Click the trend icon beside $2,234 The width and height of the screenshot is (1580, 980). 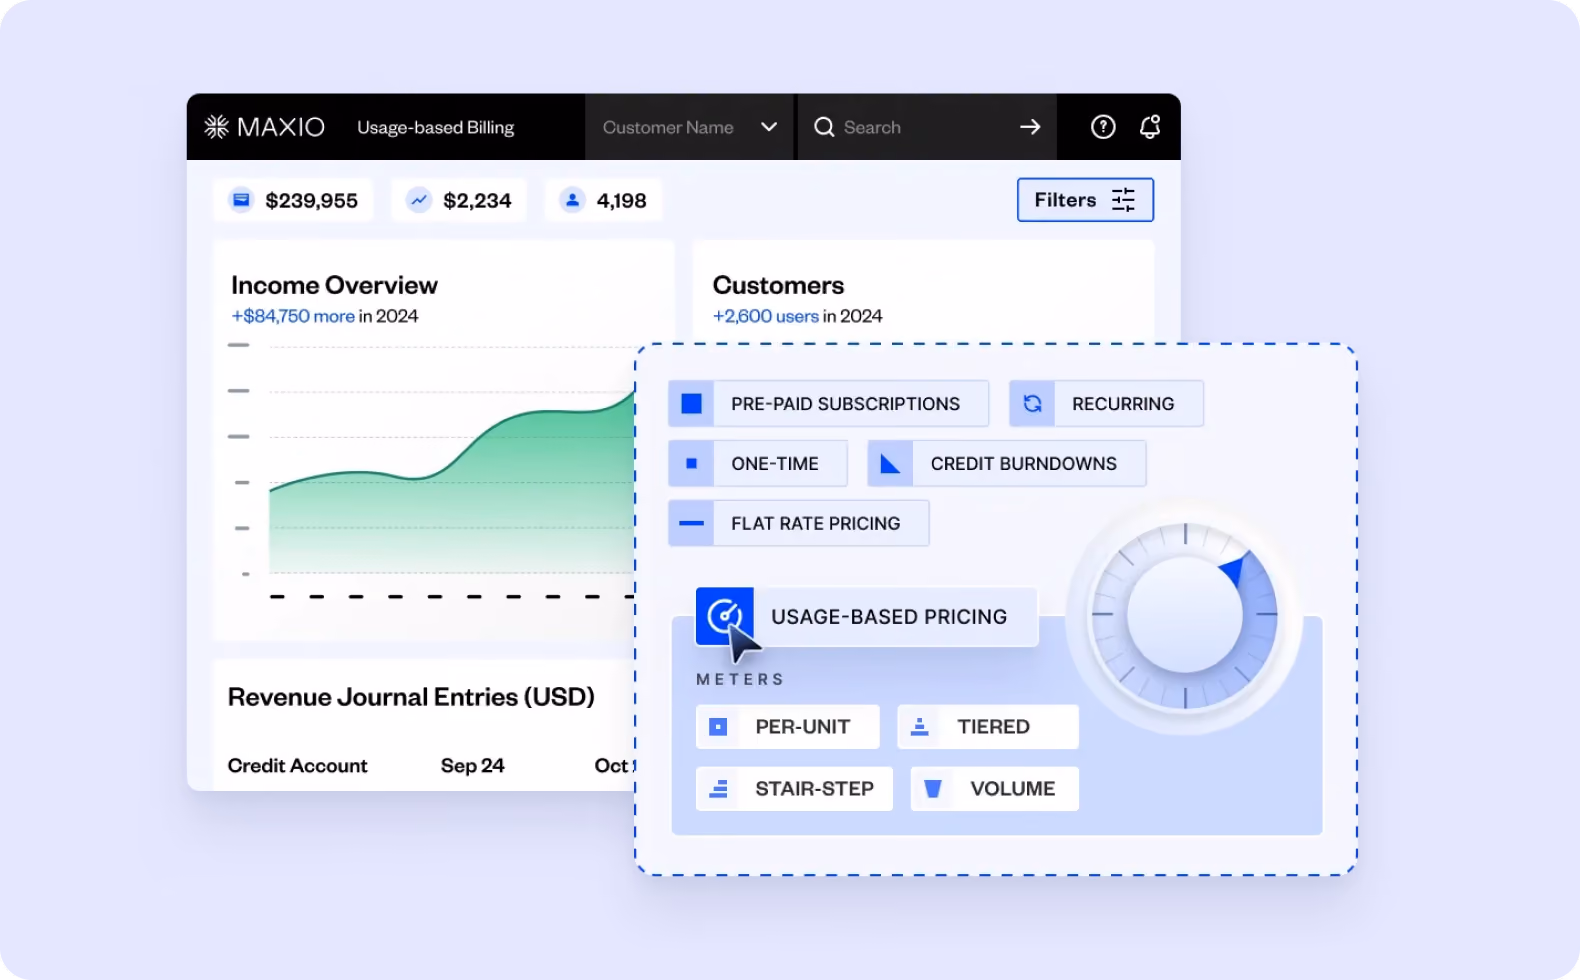[x=419, y=200]
